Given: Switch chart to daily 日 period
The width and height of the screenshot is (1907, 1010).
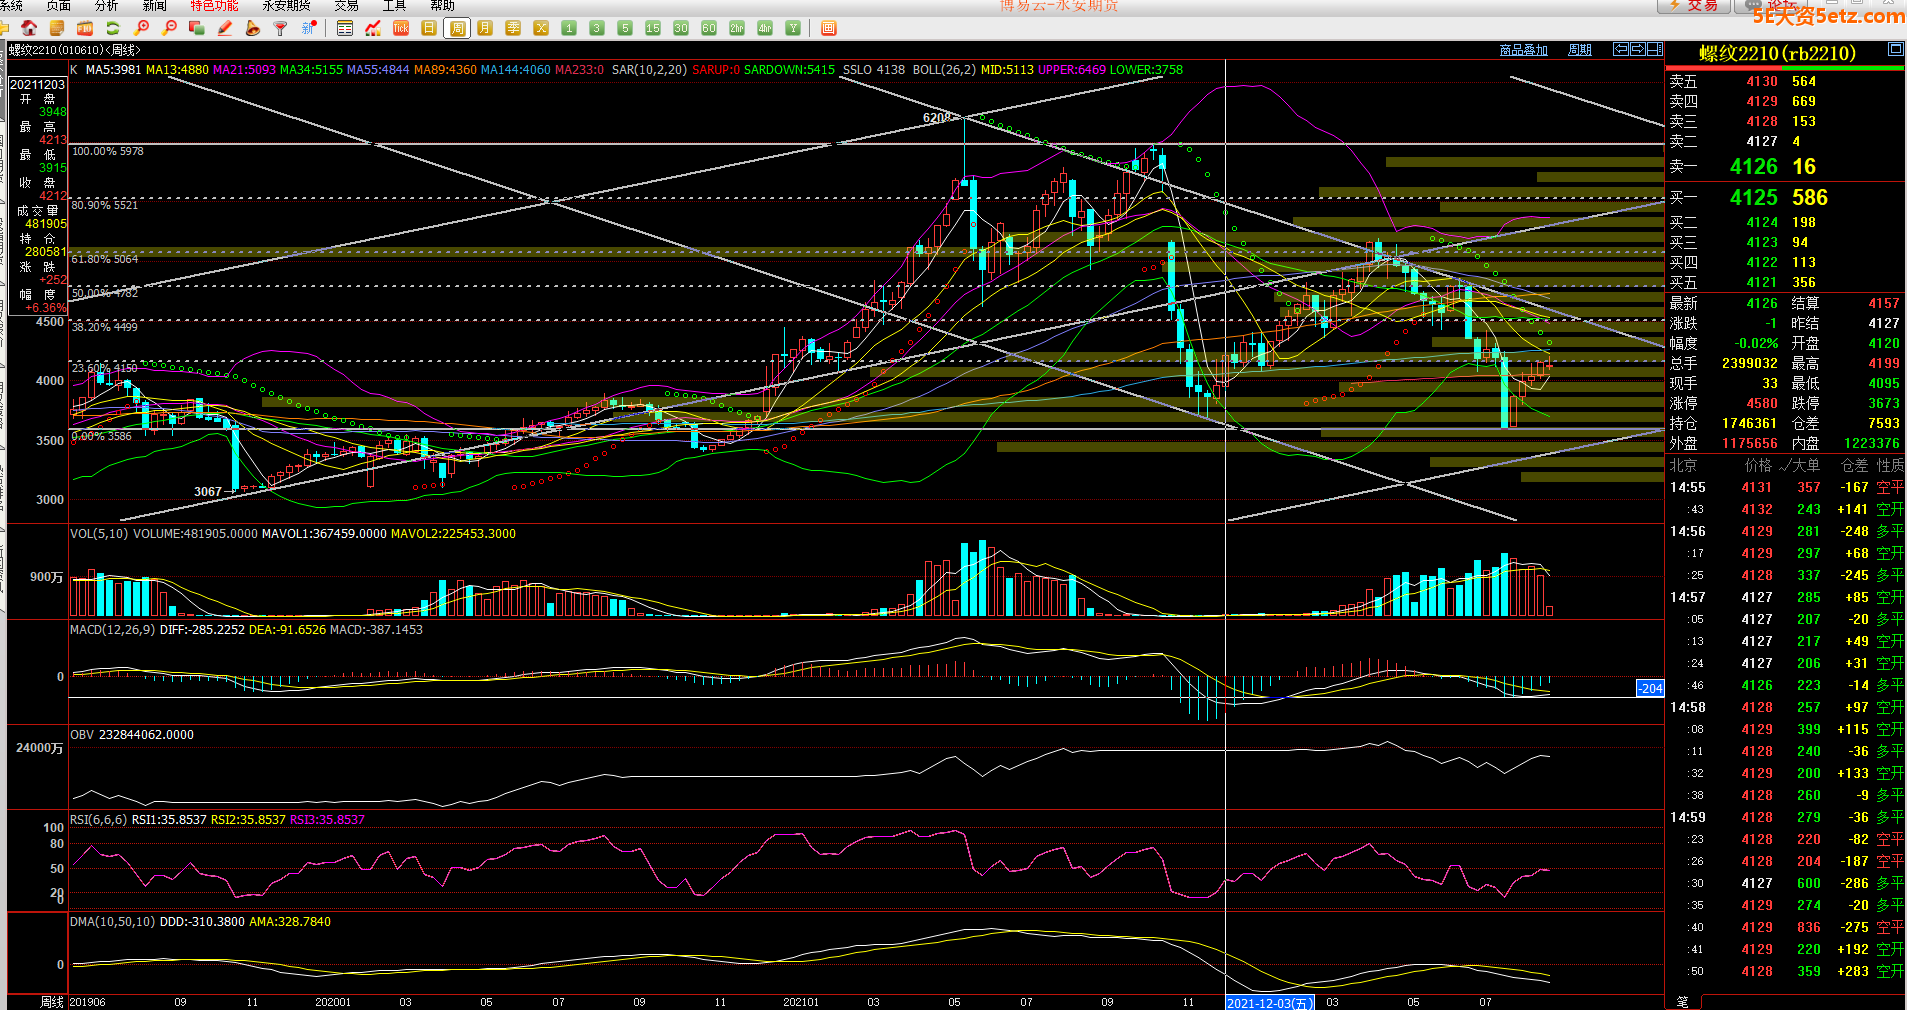Looking at the screenshot, I should coord(429,28).
